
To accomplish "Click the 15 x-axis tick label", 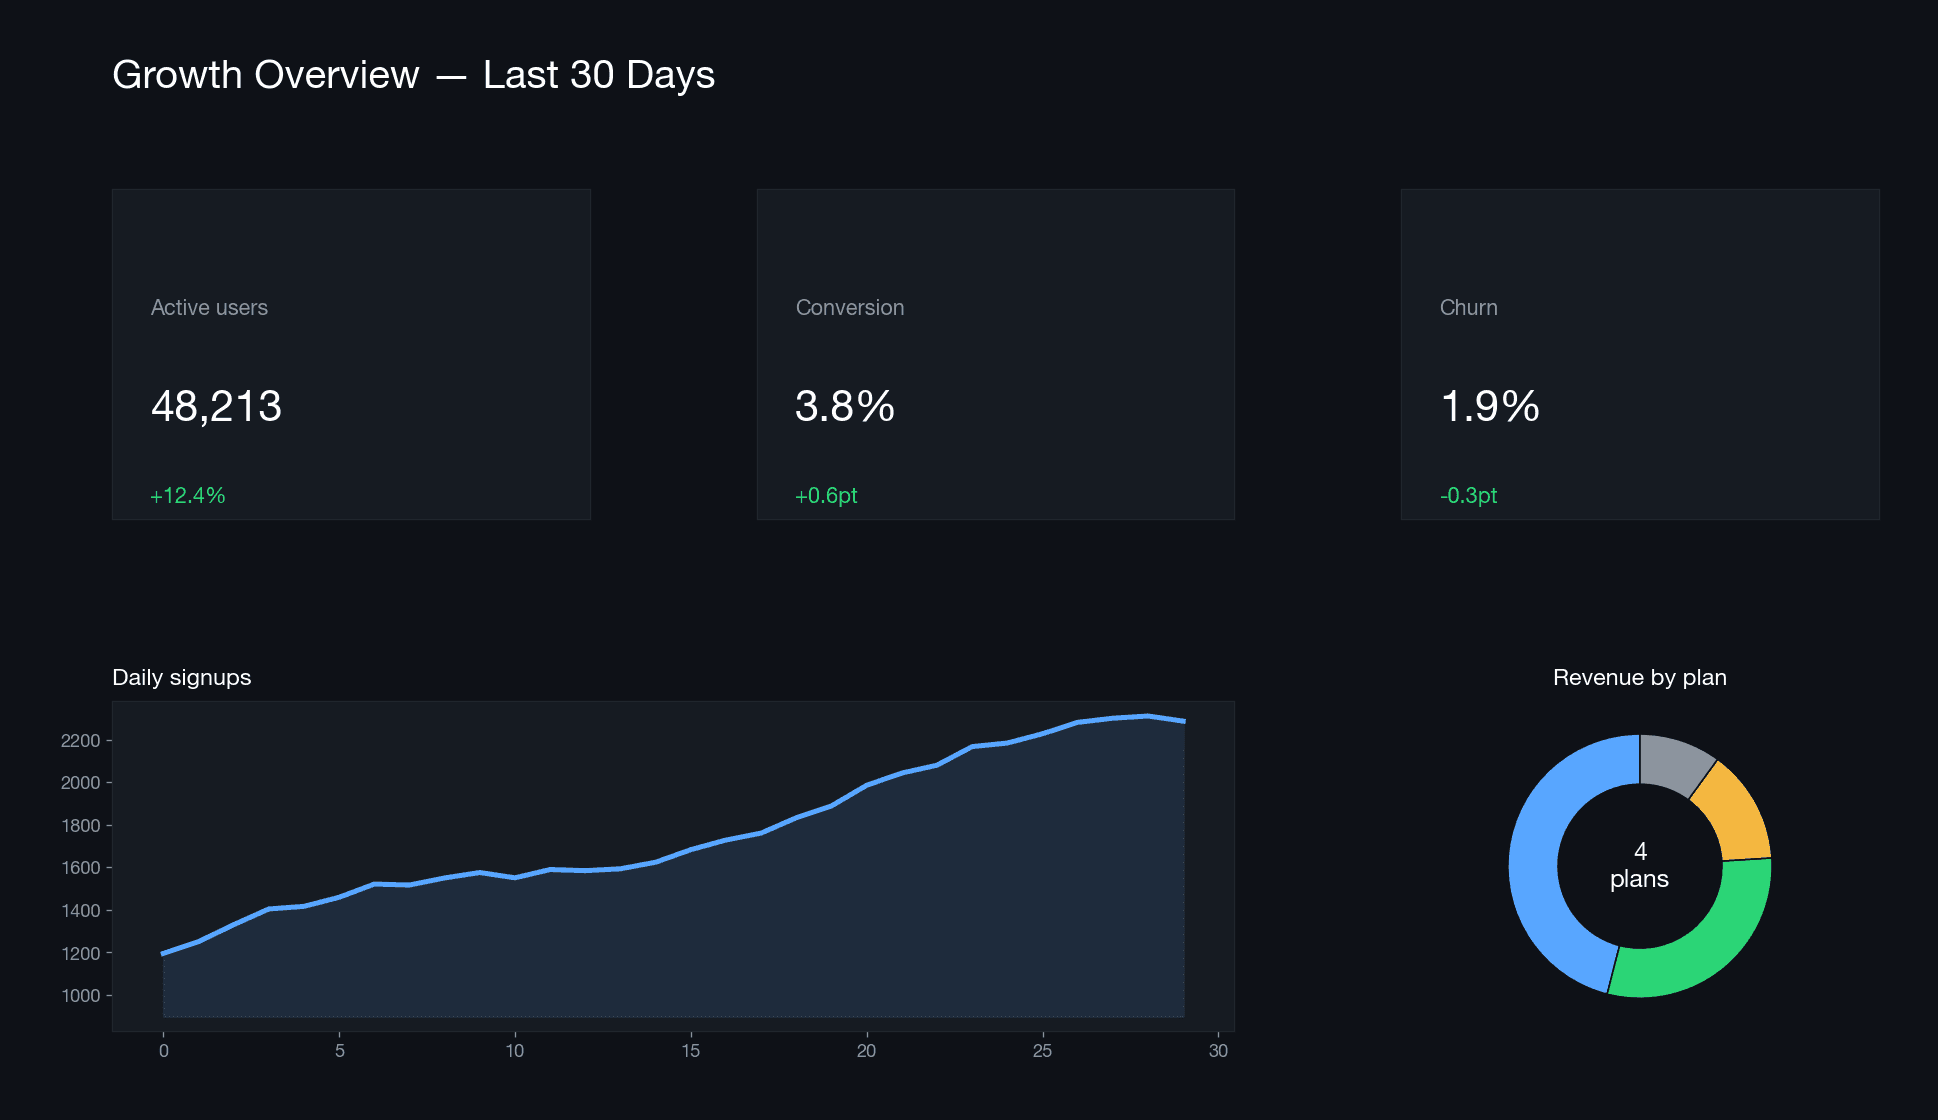I will (x=691, y=1051).
